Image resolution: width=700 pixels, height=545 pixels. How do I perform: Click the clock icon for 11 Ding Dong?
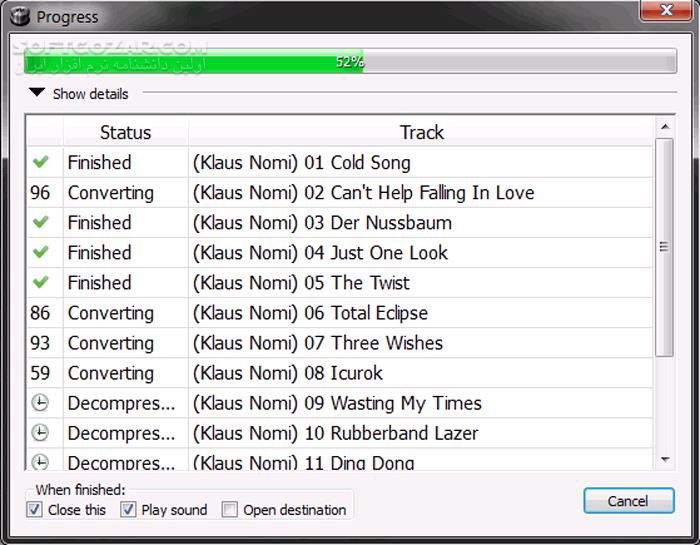tap(41, 462)
